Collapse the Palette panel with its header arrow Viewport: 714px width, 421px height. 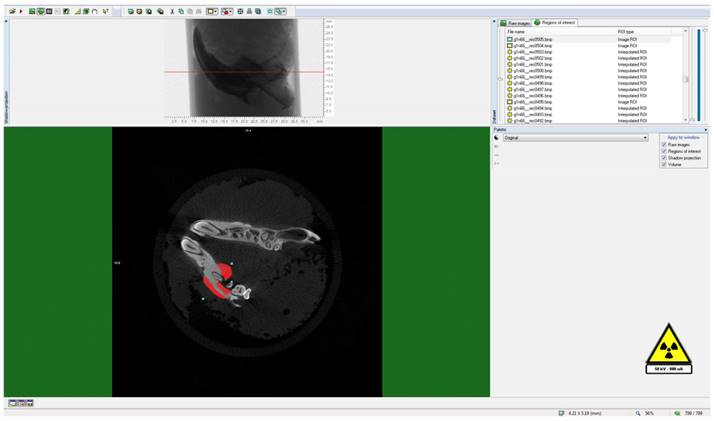tap(706, 130)
